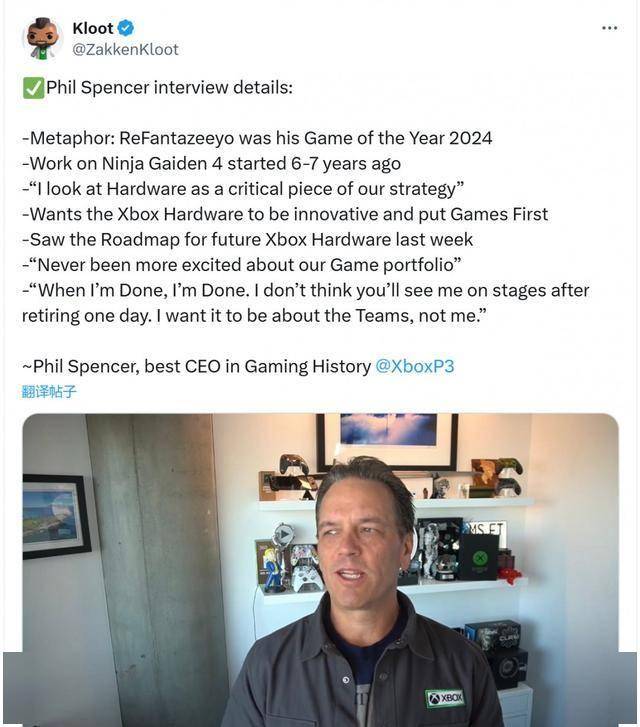Click the MS-FT license plate on shelf
The height and width of the screenshot is (727, 640).
point(486,529)
